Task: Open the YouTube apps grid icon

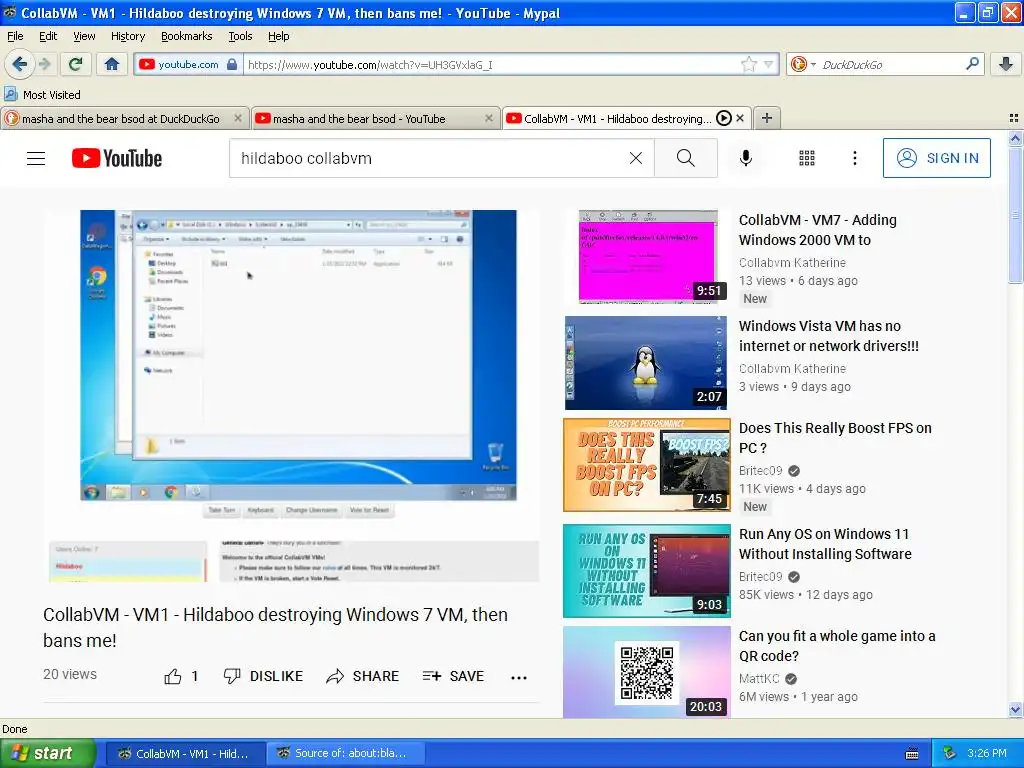Action: point(807,158)
